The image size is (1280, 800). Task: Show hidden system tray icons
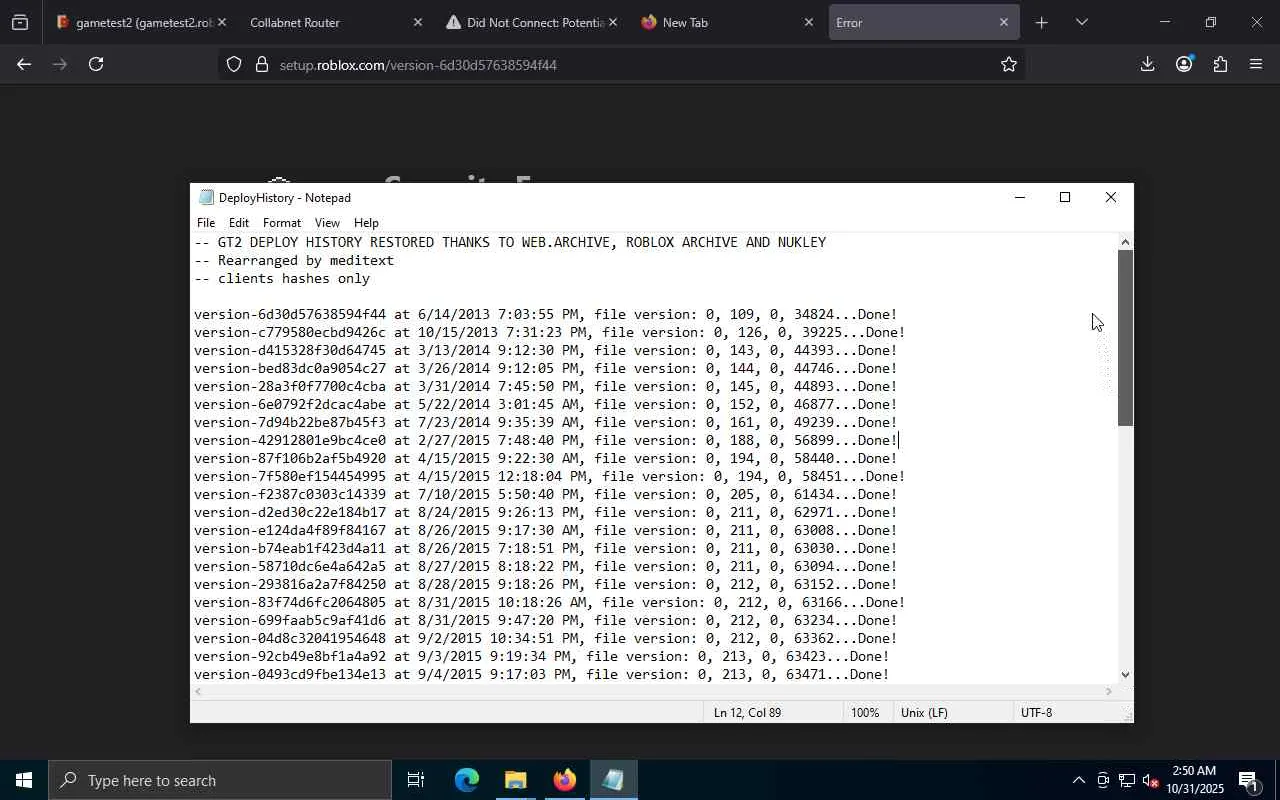pyautogui.click(x=1078, y=780)
